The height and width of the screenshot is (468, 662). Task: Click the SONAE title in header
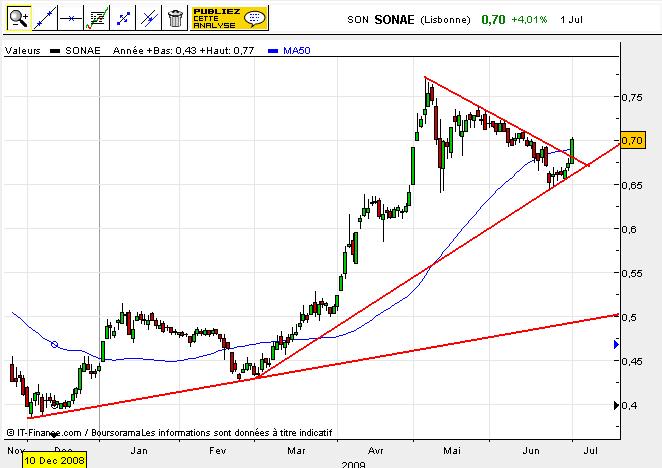coord(394,19)
